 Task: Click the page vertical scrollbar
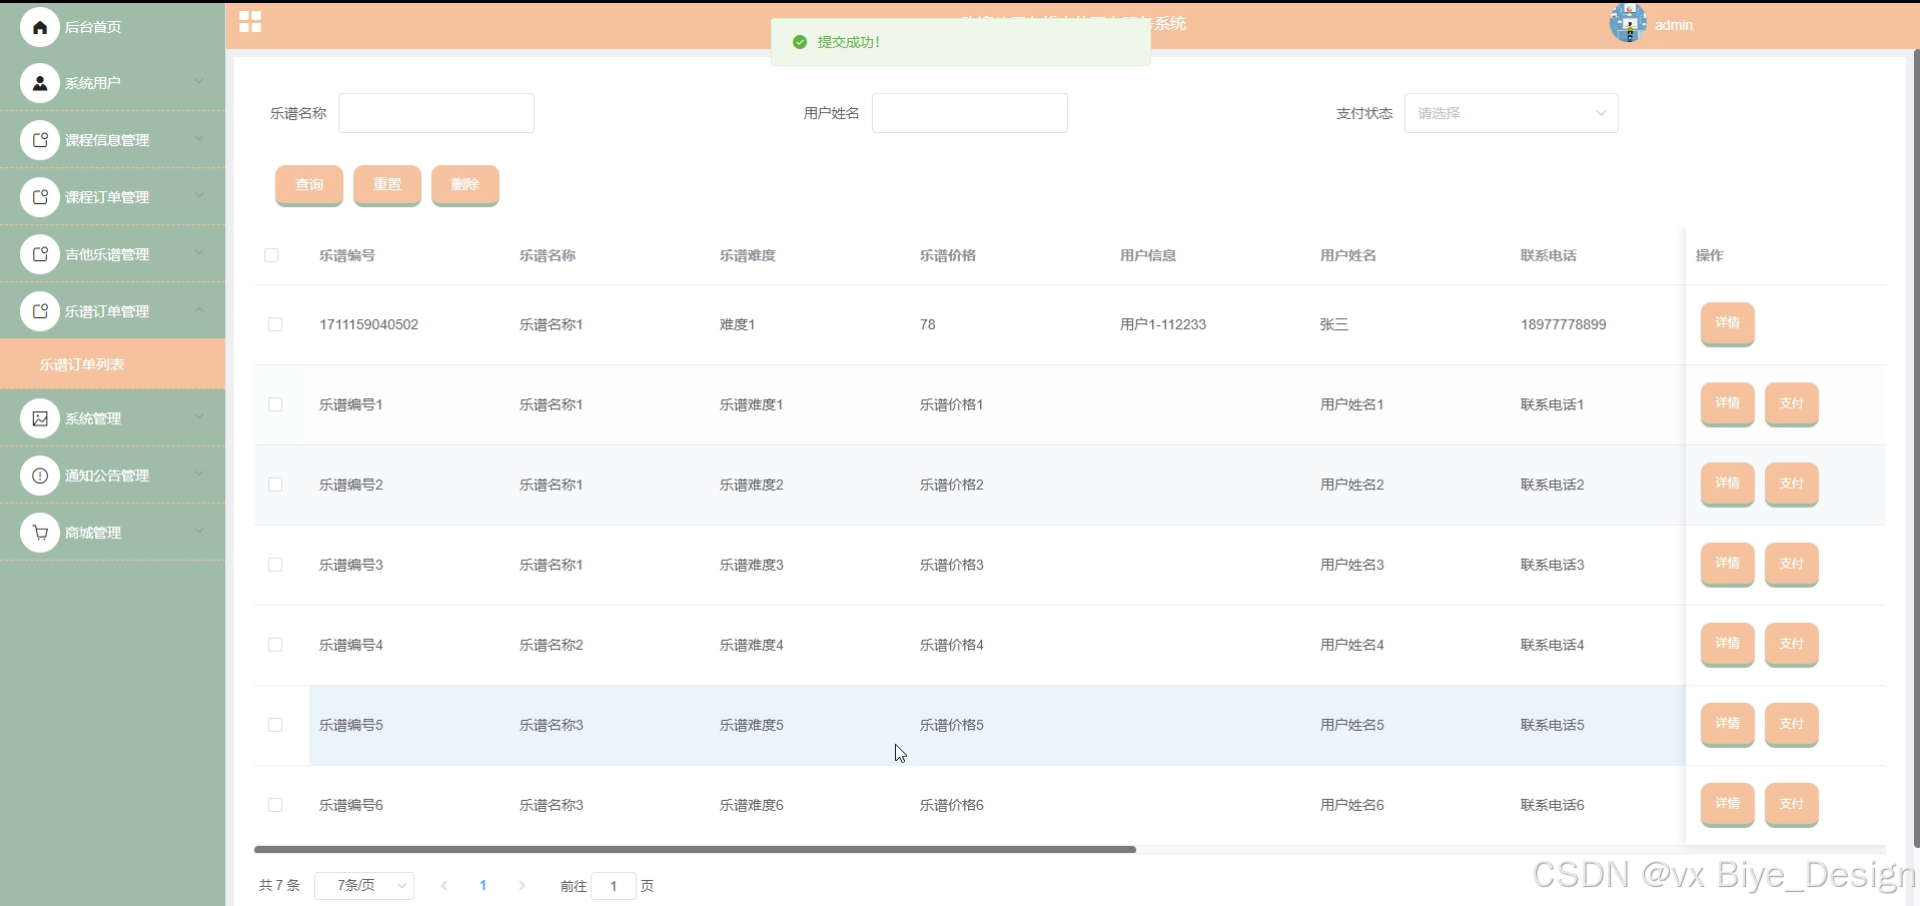[x=1915, y=450]
